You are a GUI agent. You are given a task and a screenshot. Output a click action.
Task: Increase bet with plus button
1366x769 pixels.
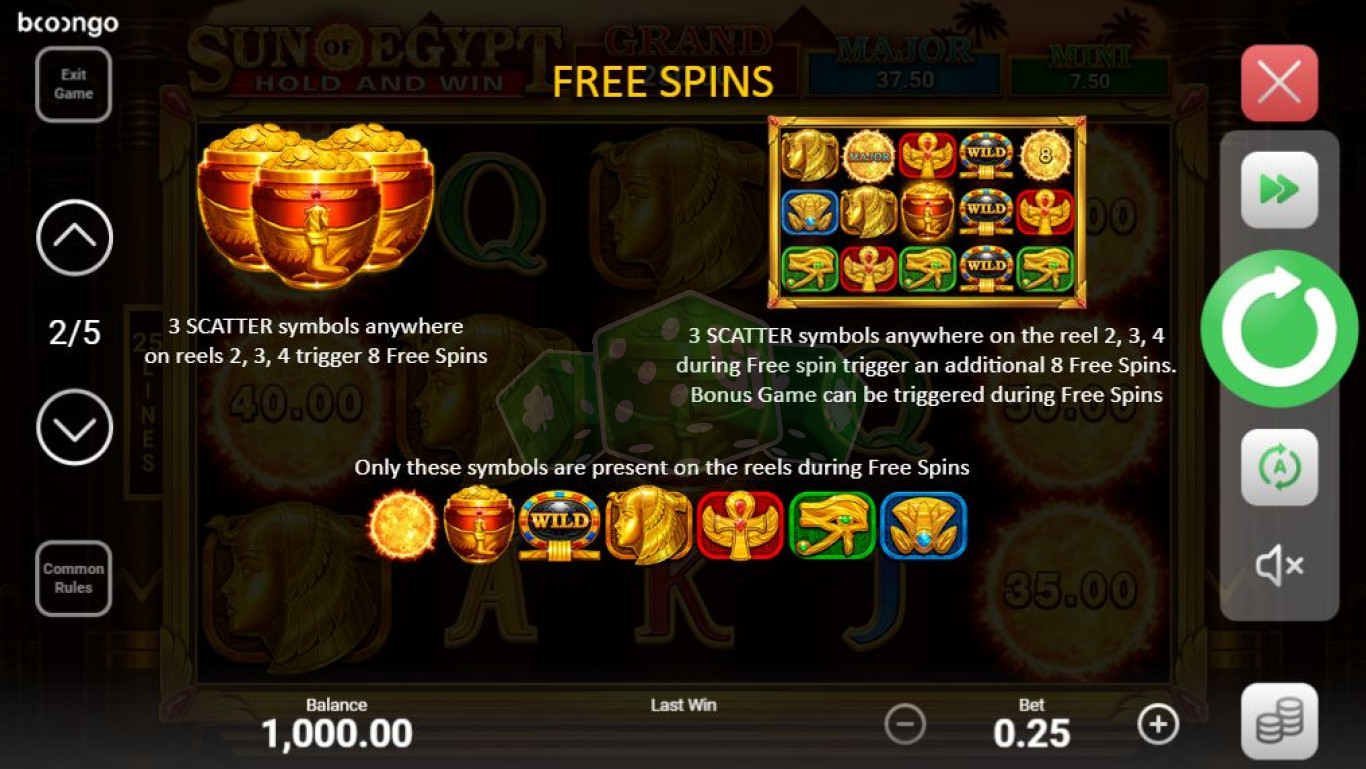tap(1158, 724)
